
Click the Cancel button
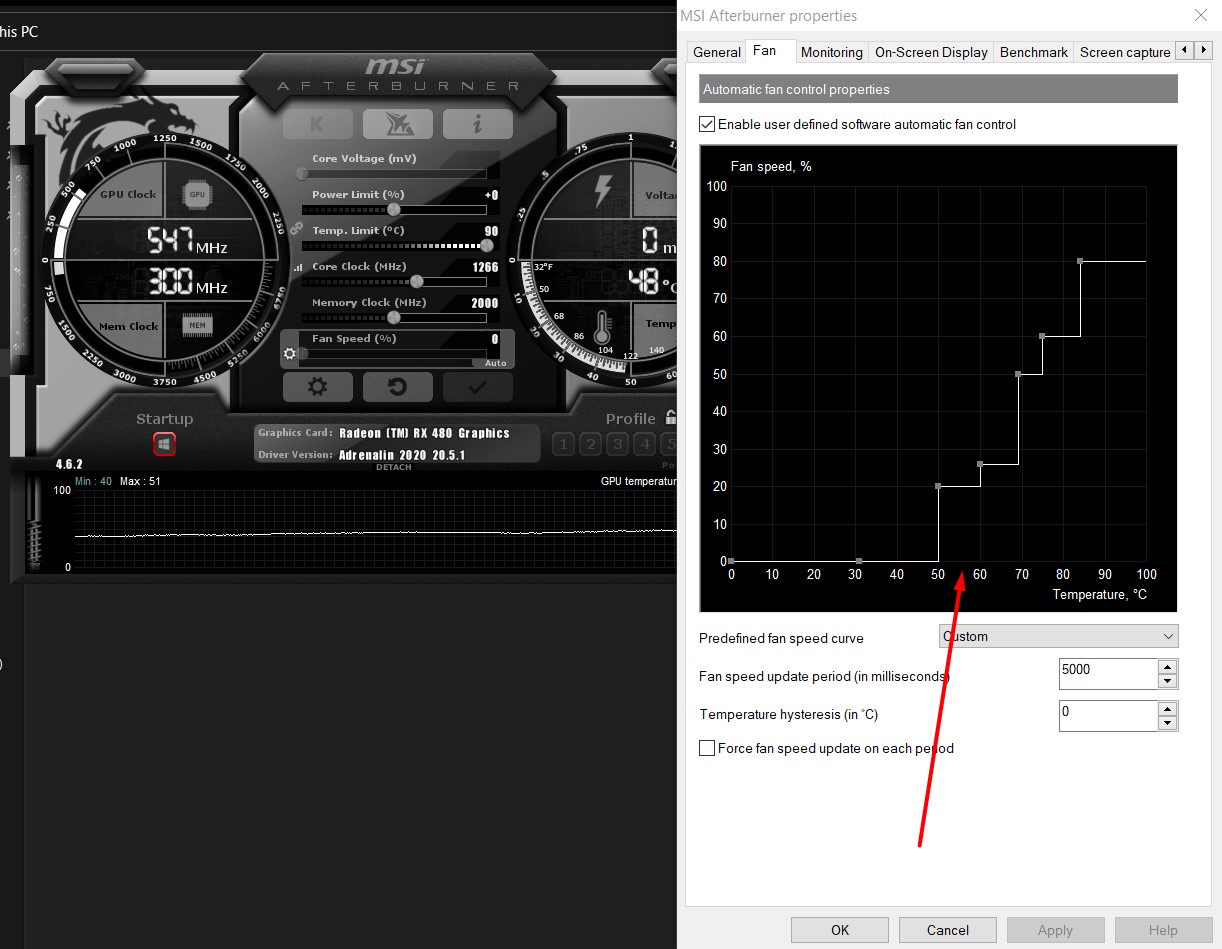pyautogui.click(x=946, y=929)
